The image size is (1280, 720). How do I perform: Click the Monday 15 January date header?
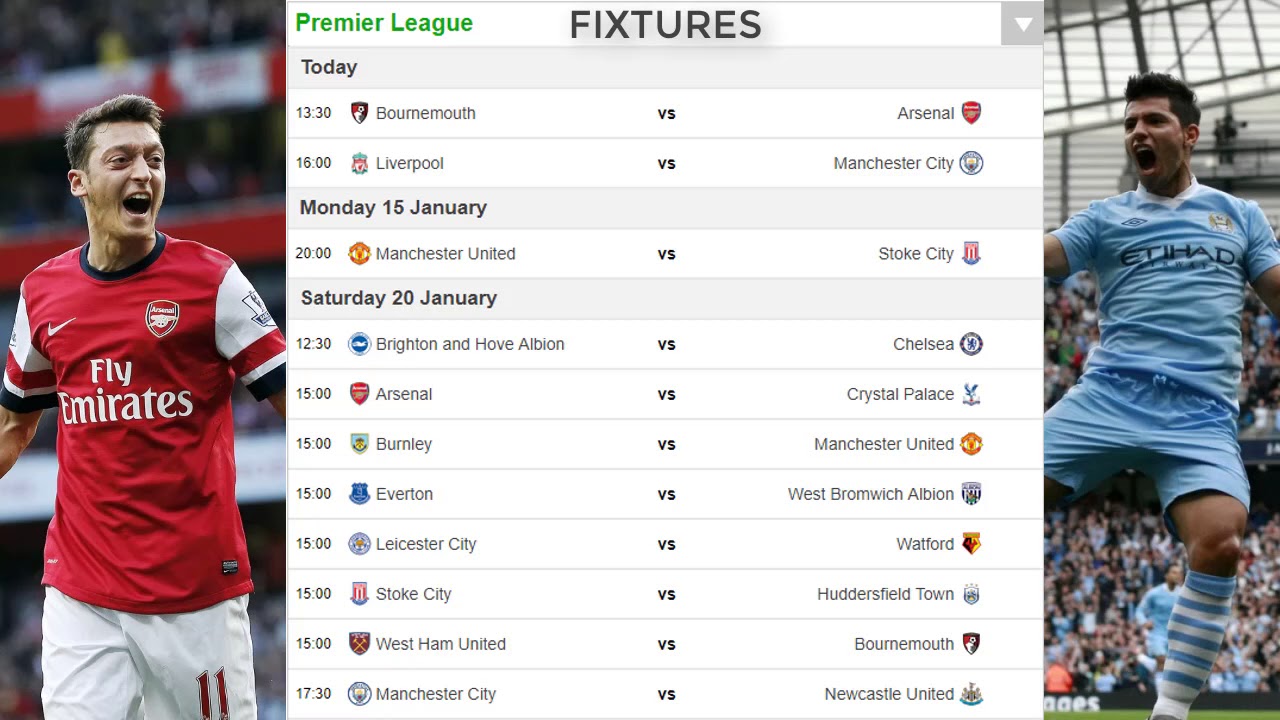click(393, 208)
